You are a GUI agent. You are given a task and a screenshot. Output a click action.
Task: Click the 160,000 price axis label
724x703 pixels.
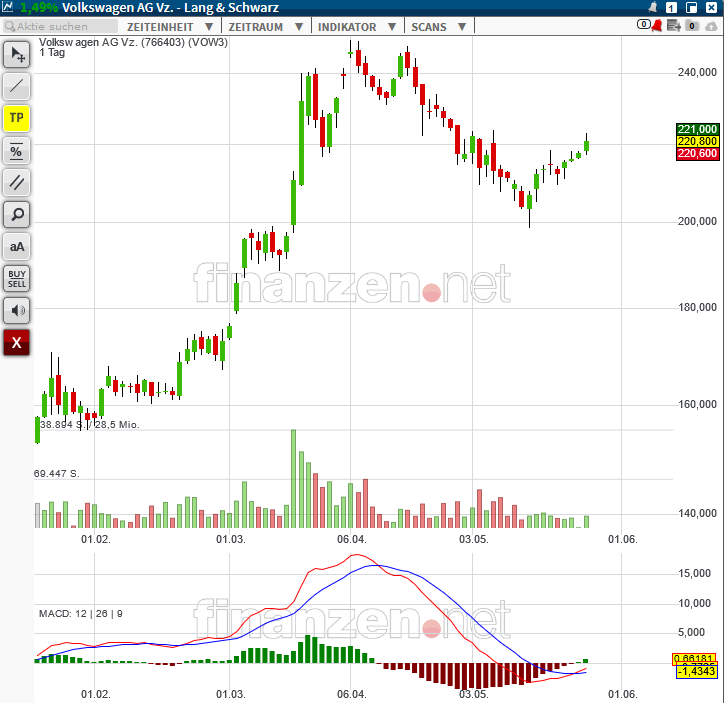(697, 404)
